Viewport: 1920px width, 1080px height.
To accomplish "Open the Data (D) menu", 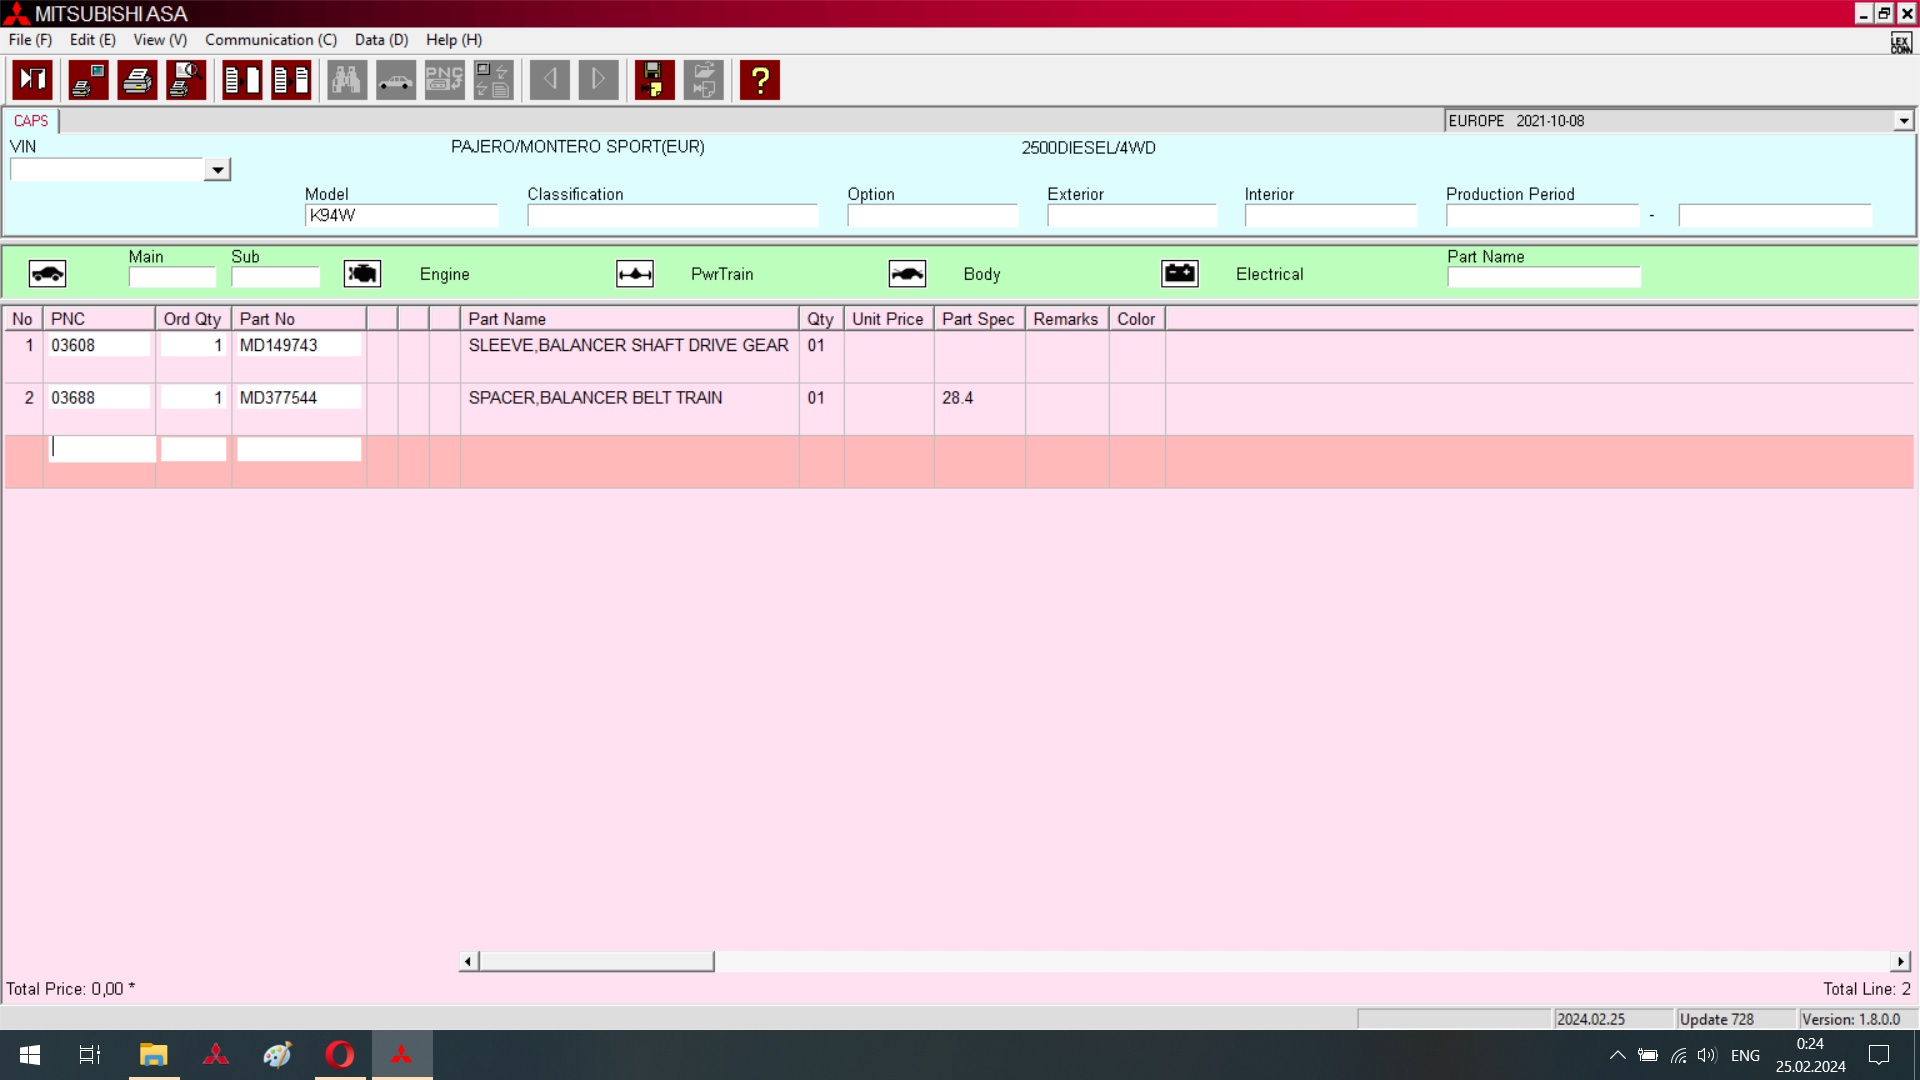I will point(381,40).
